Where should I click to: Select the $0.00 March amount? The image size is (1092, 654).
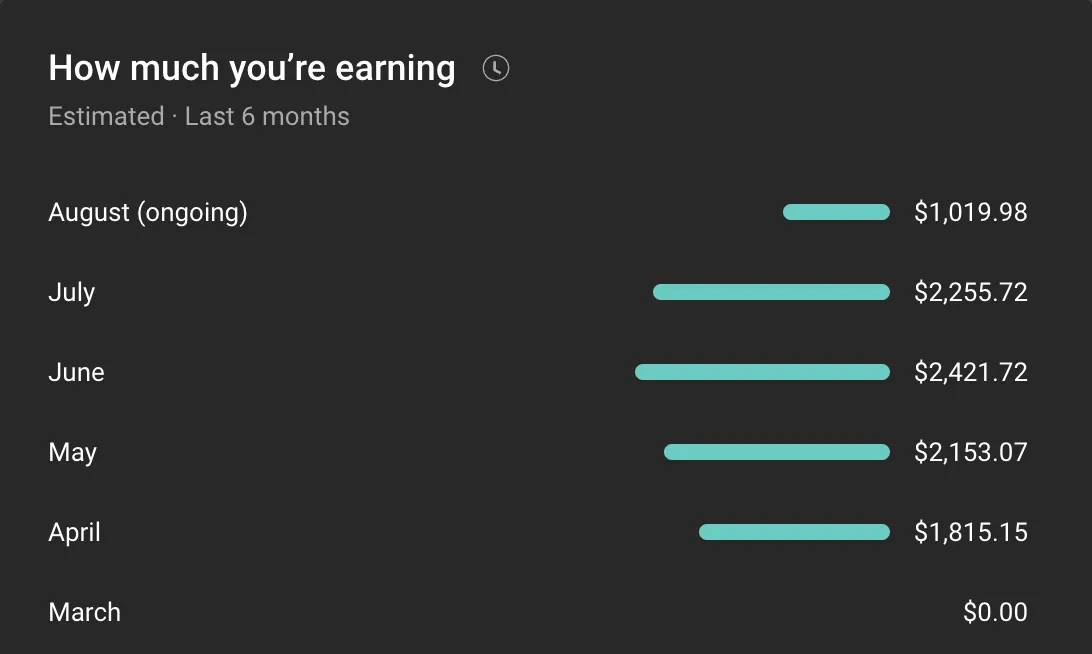coord(995,612)
